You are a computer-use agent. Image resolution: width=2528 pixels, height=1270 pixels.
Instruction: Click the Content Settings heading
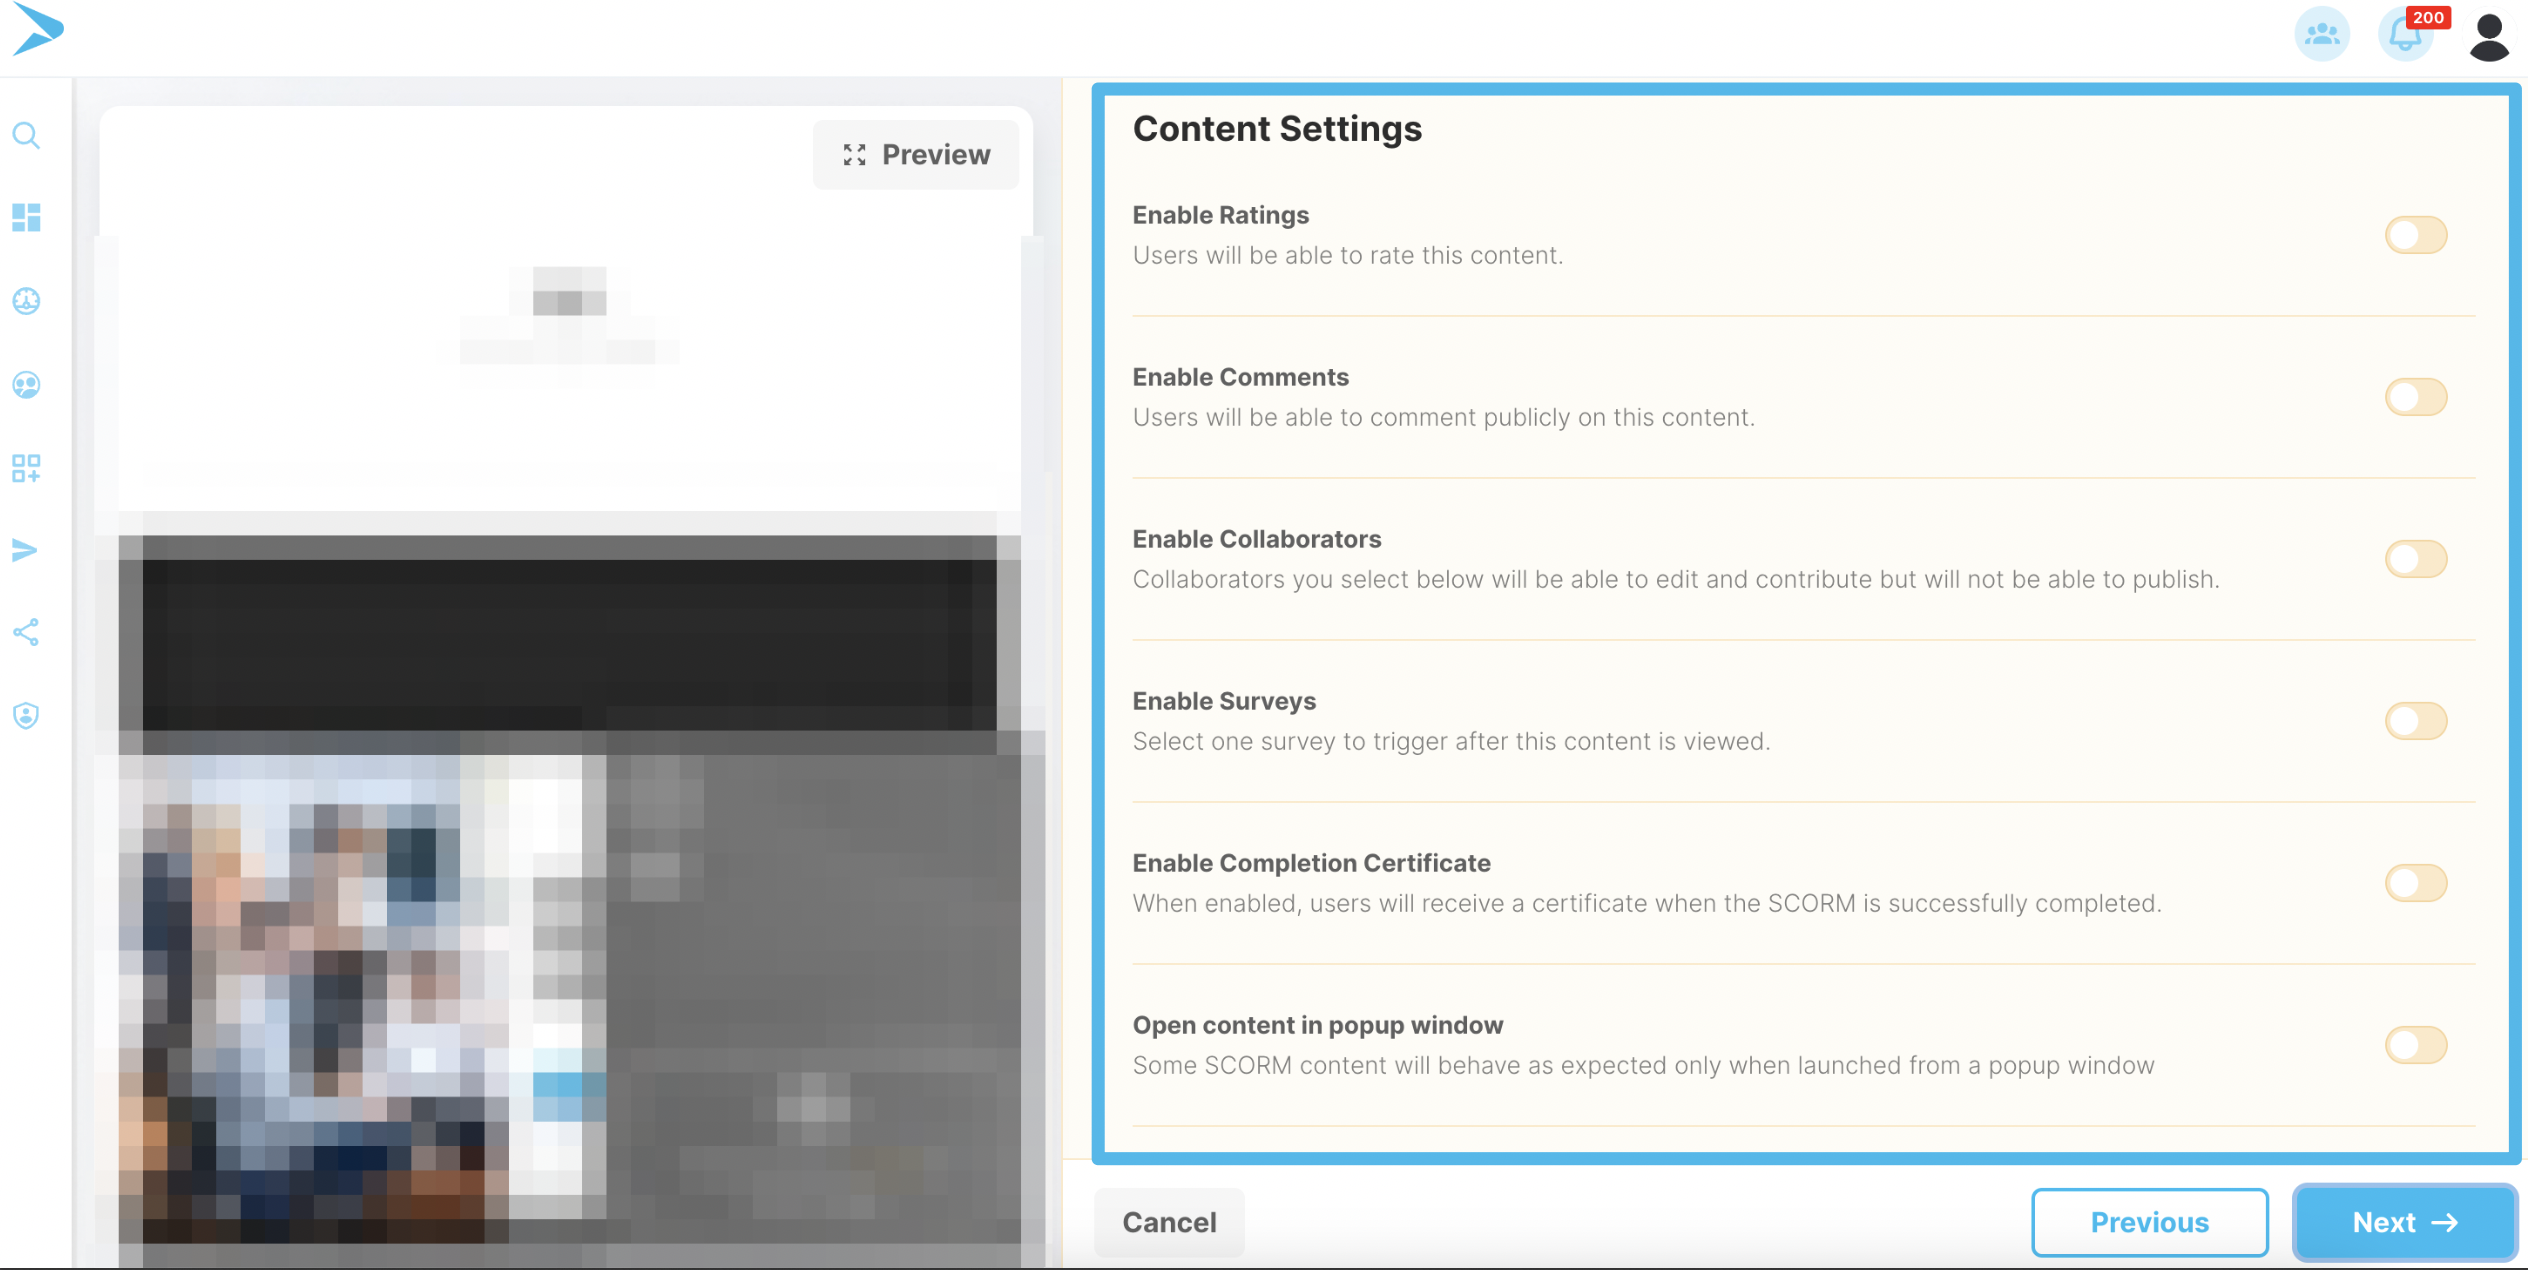pos(1277,129)
